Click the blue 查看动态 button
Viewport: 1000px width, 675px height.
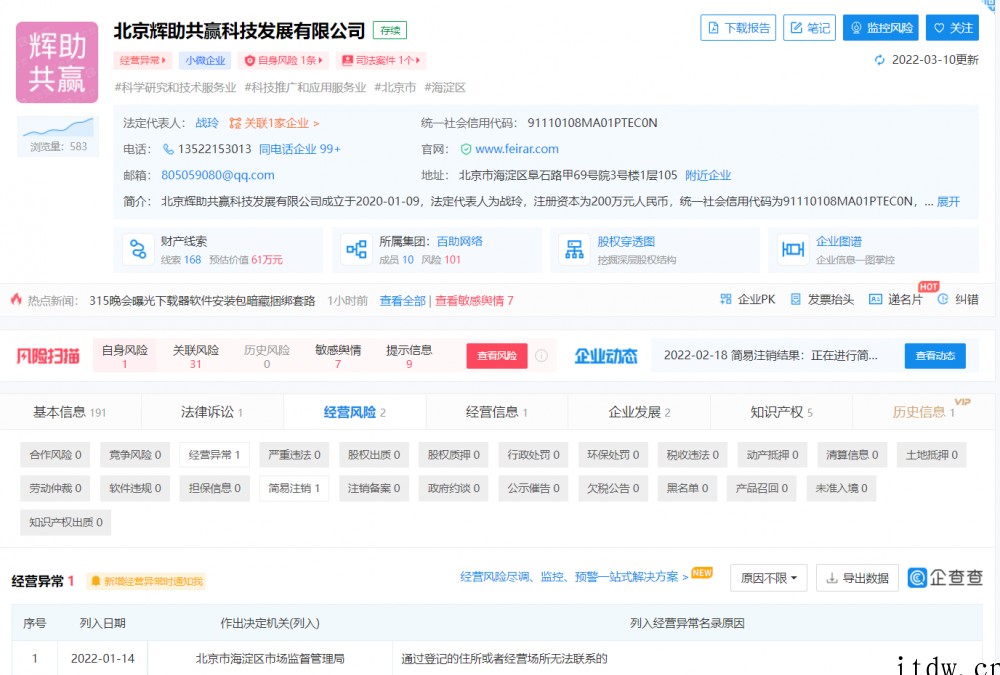(x=935, y=355)
